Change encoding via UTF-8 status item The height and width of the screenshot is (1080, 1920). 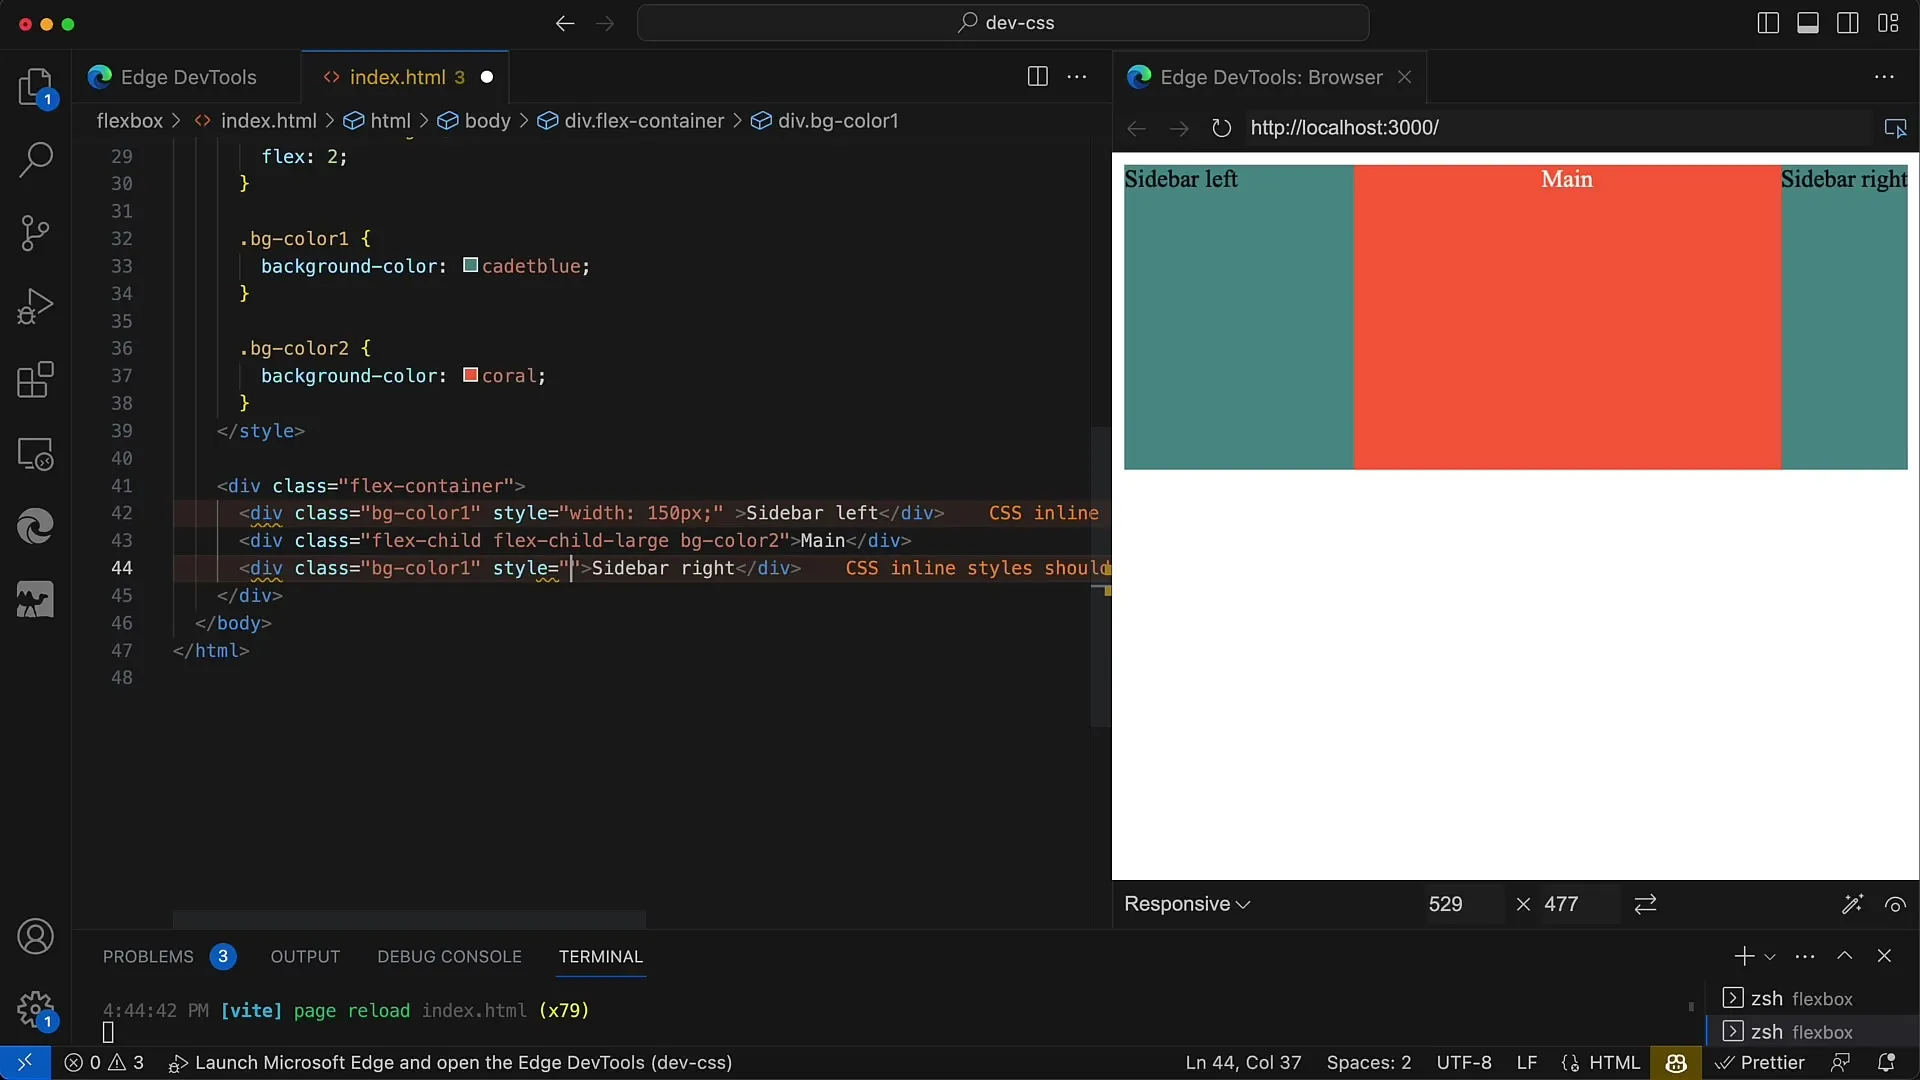coord(1464,1063)
